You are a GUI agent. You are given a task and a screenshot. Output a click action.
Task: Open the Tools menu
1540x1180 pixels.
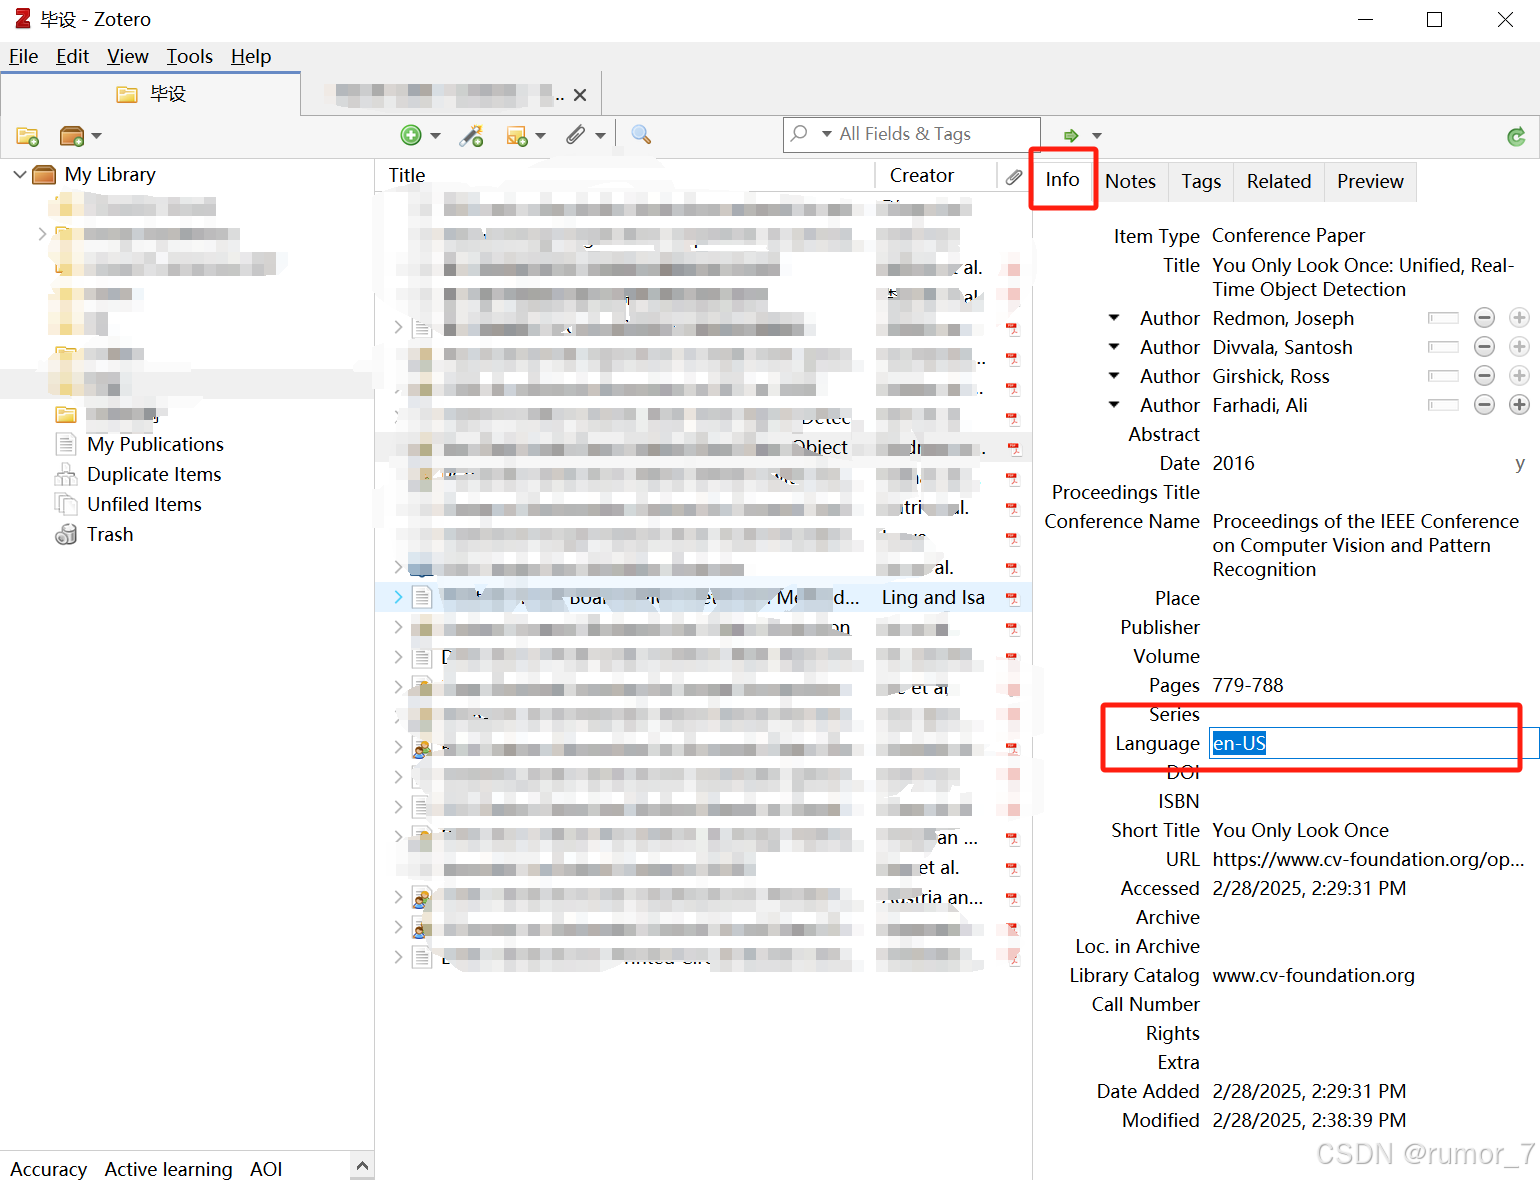point(190,57)
